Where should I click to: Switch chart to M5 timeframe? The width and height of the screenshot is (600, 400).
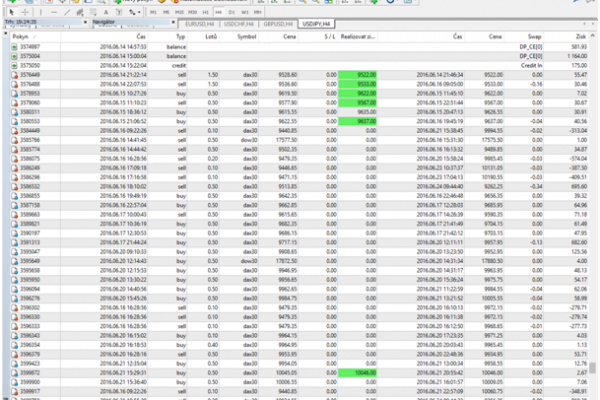(166, 12)
